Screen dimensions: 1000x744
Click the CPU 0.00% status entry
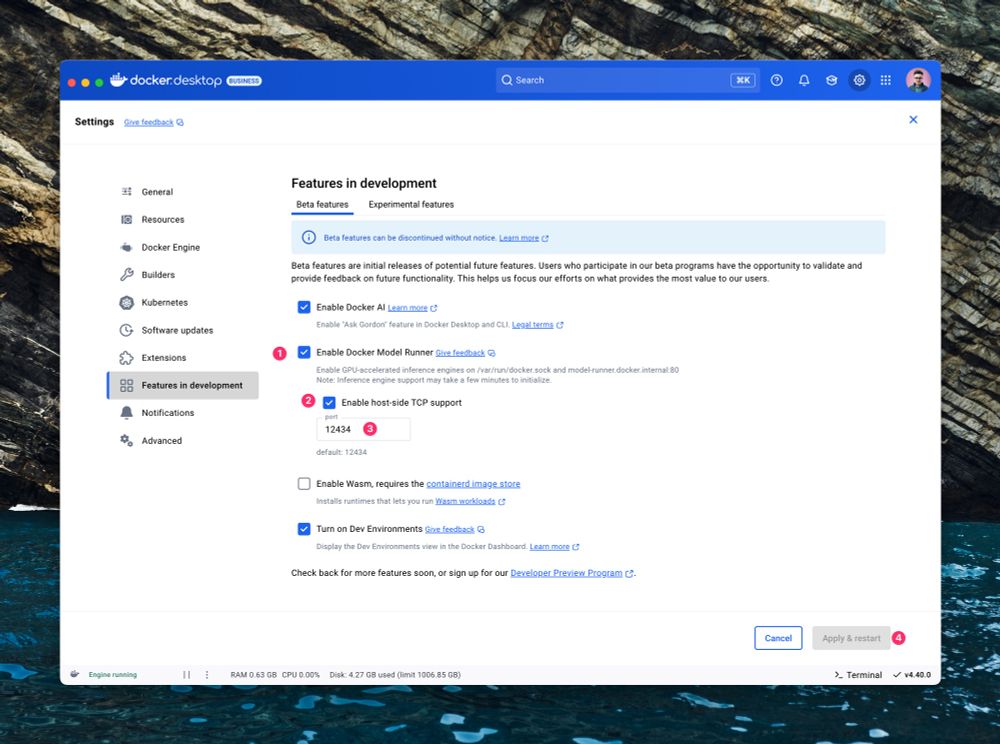click(x=300, y=675)
